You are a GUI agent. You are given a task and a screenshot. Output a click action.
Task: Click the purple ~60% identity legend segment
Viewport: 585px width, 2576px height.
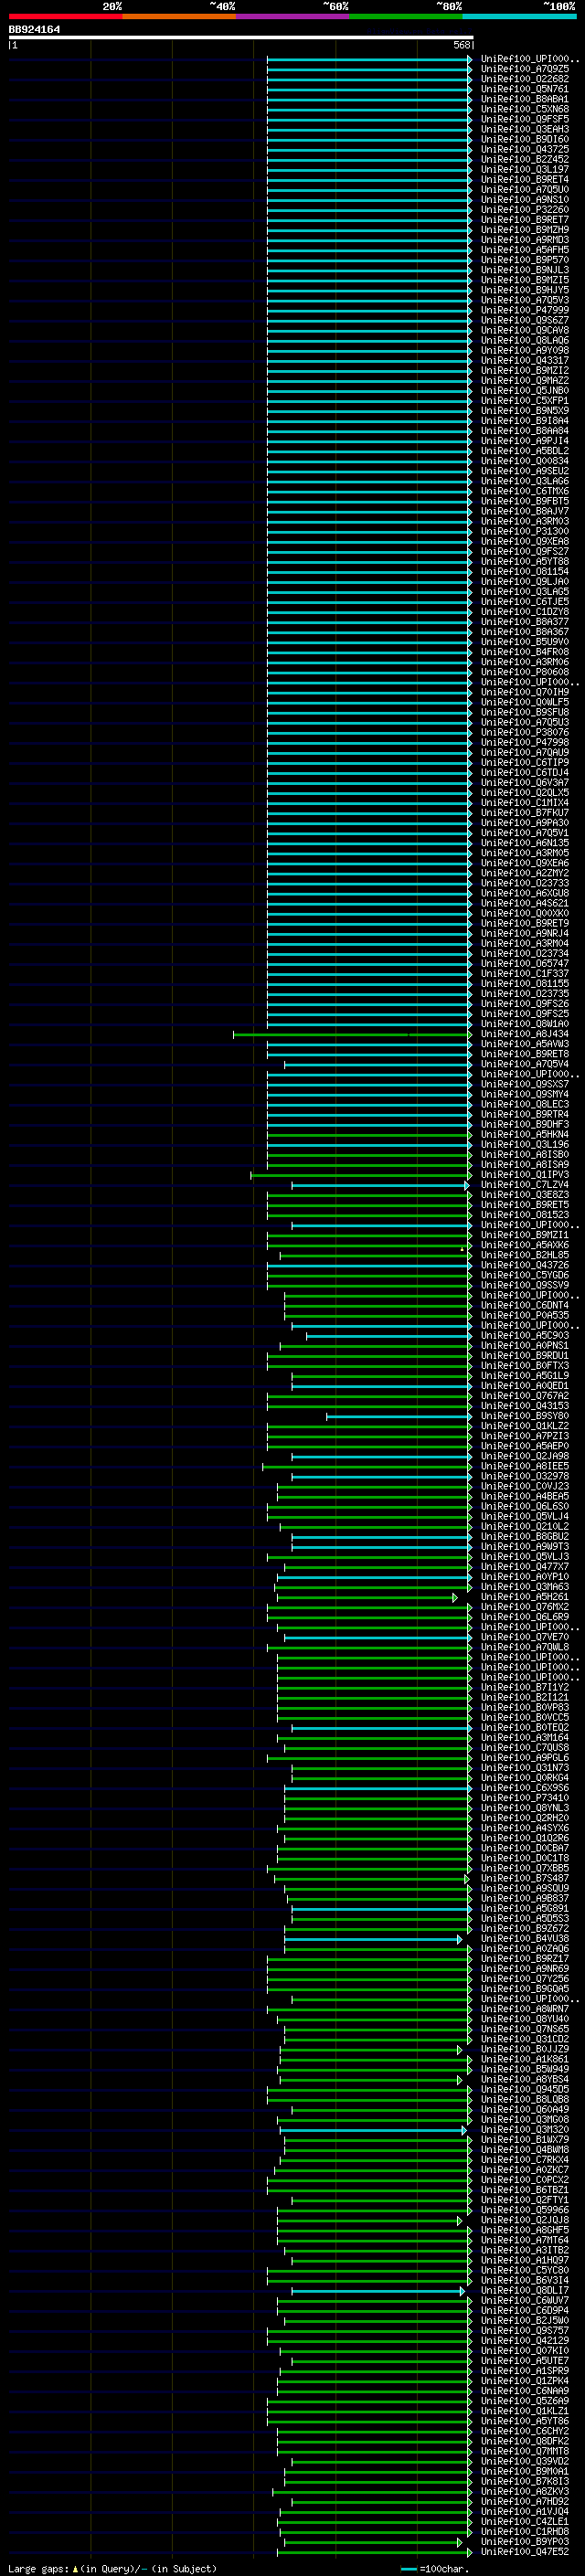pyautogui.click(x=293, y=17)
